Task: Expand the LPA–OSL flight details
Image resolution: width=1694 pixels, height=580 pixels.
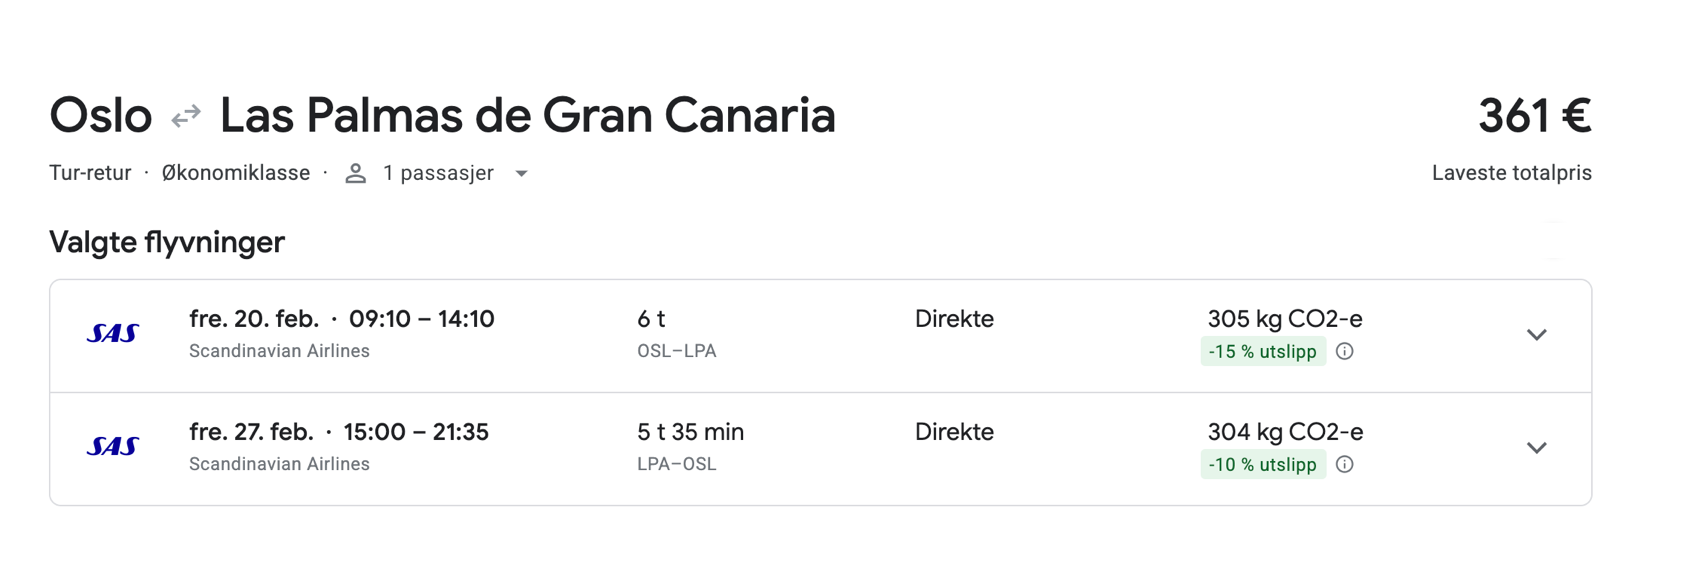Action: [x=1536, y=448]
